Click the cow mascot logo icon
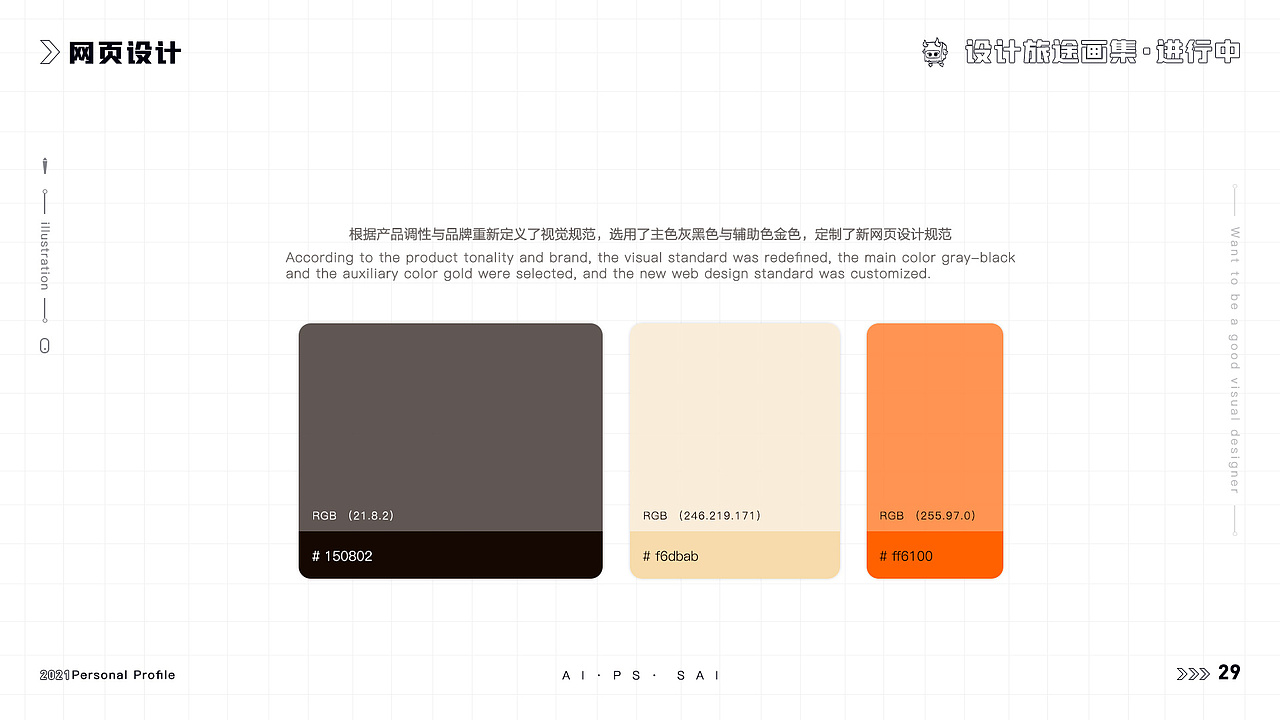 (x=934, y=52)
